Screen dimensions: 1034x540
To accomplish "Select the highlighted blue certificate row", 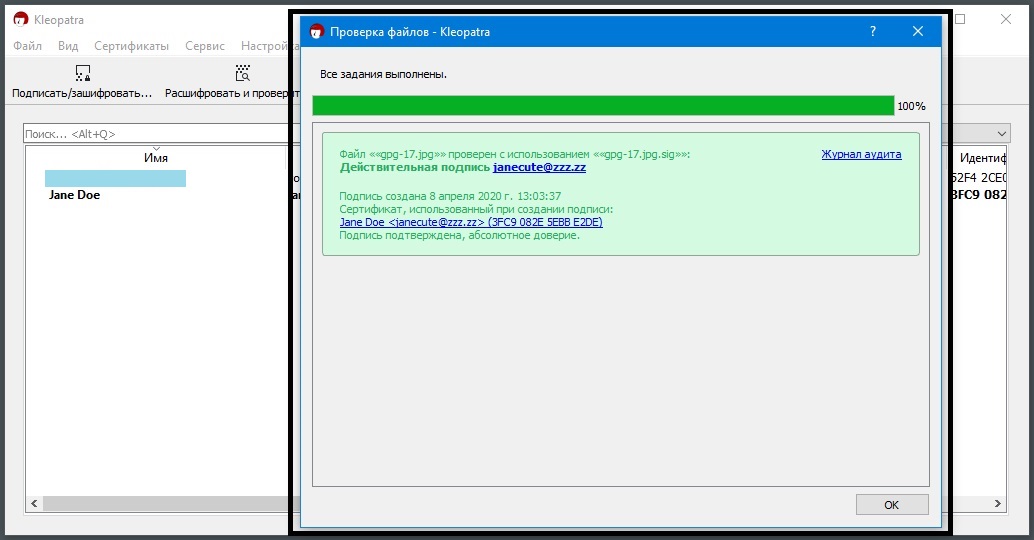I will pos(115,179).
